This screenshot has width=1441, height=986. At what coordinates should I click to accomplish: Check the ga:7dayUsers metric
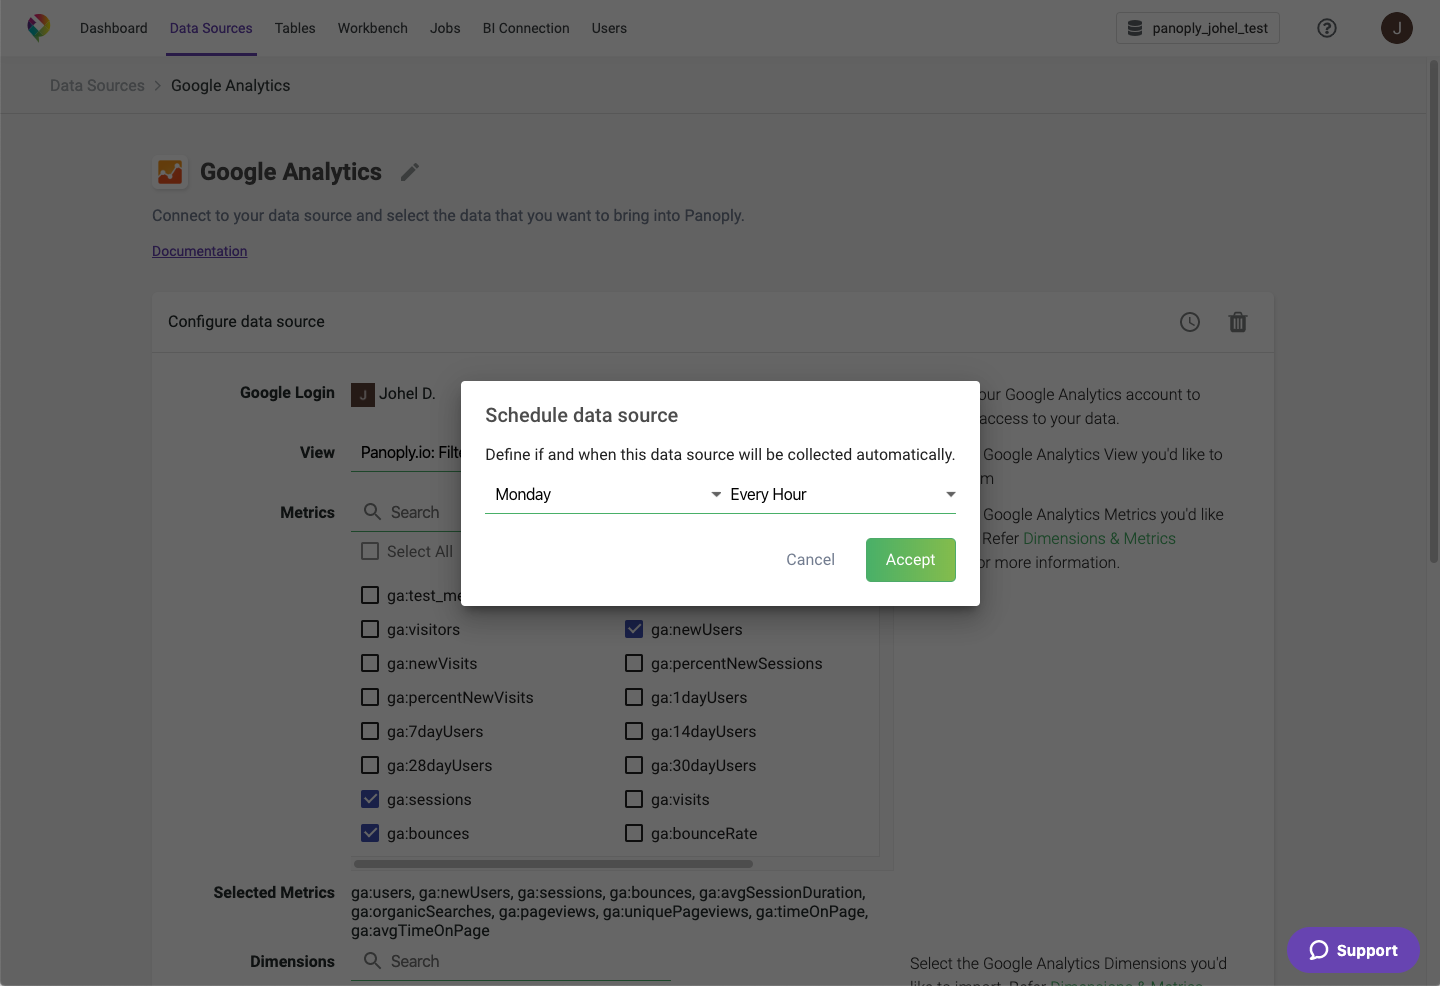pyautogui.click(x=370, y=731)
